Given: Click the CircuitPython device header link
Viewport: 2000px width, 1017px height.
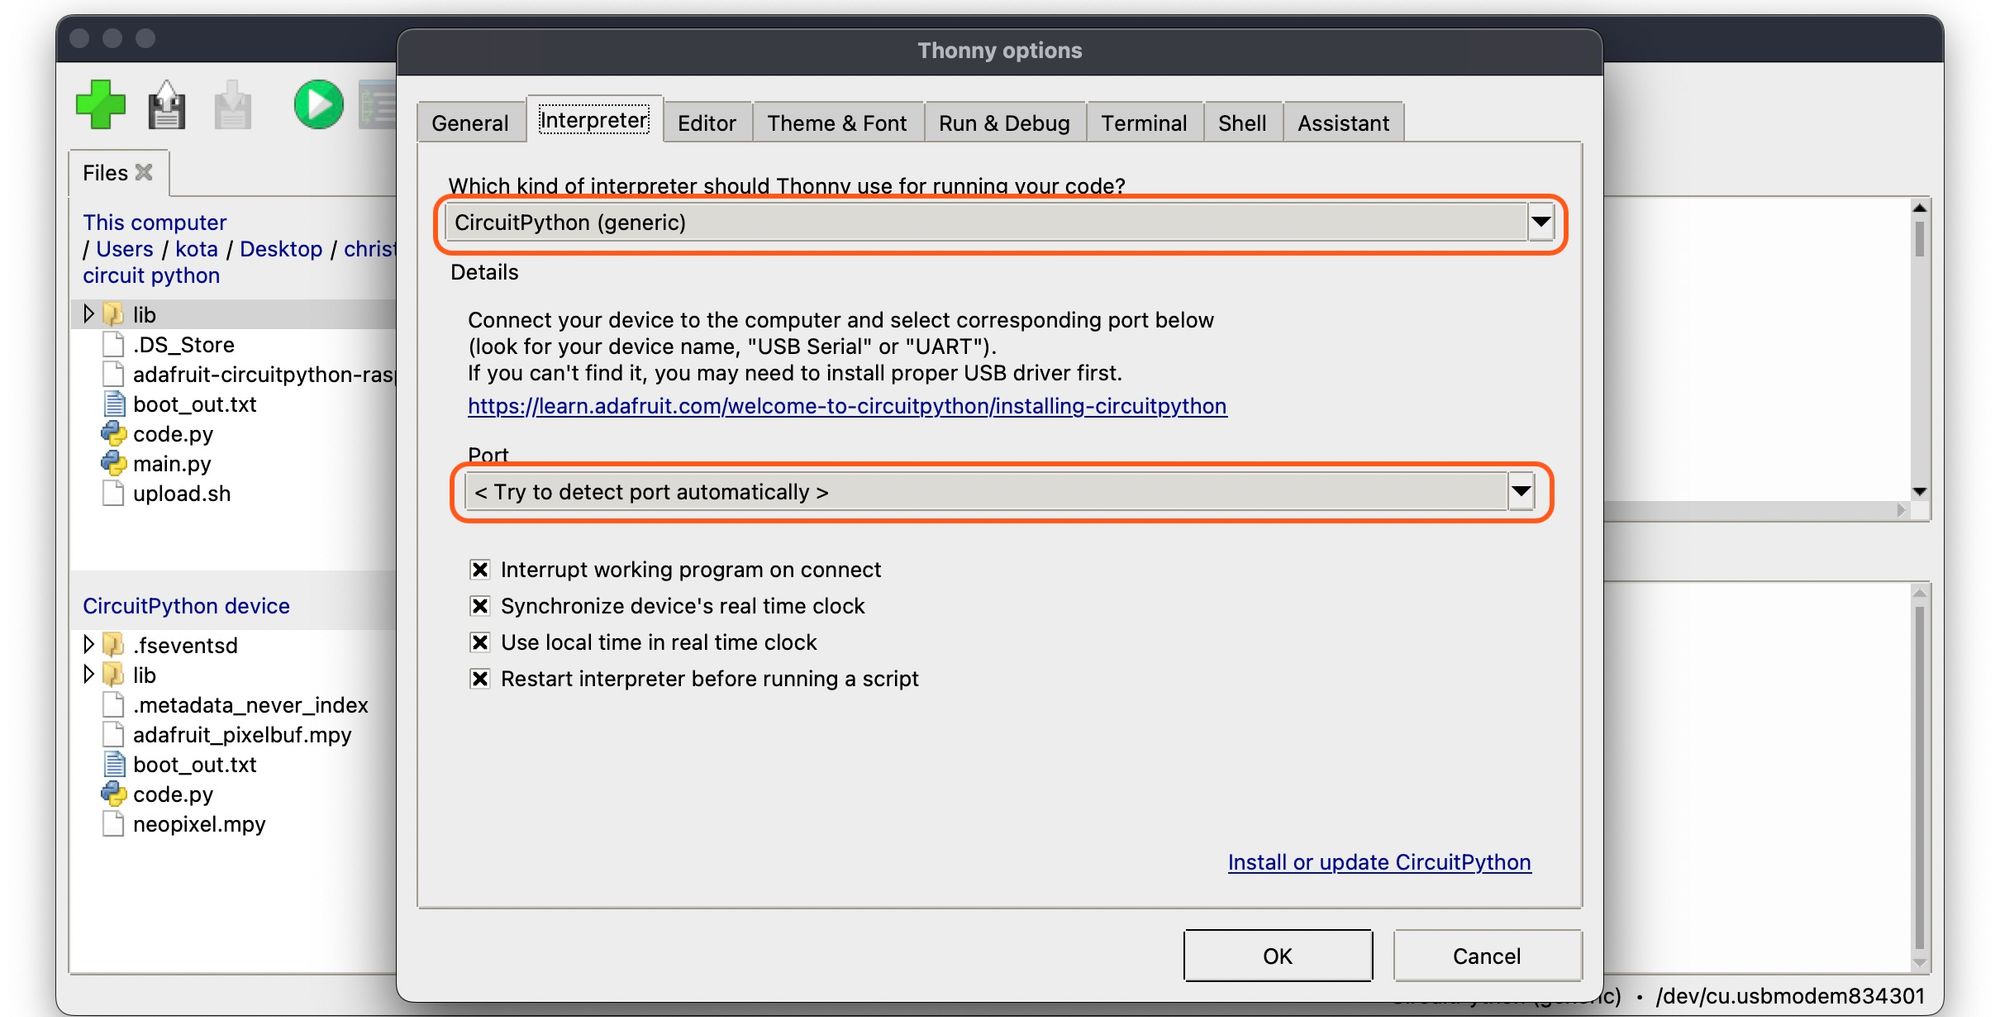Looking at the screenshot, I should point(186,606).
